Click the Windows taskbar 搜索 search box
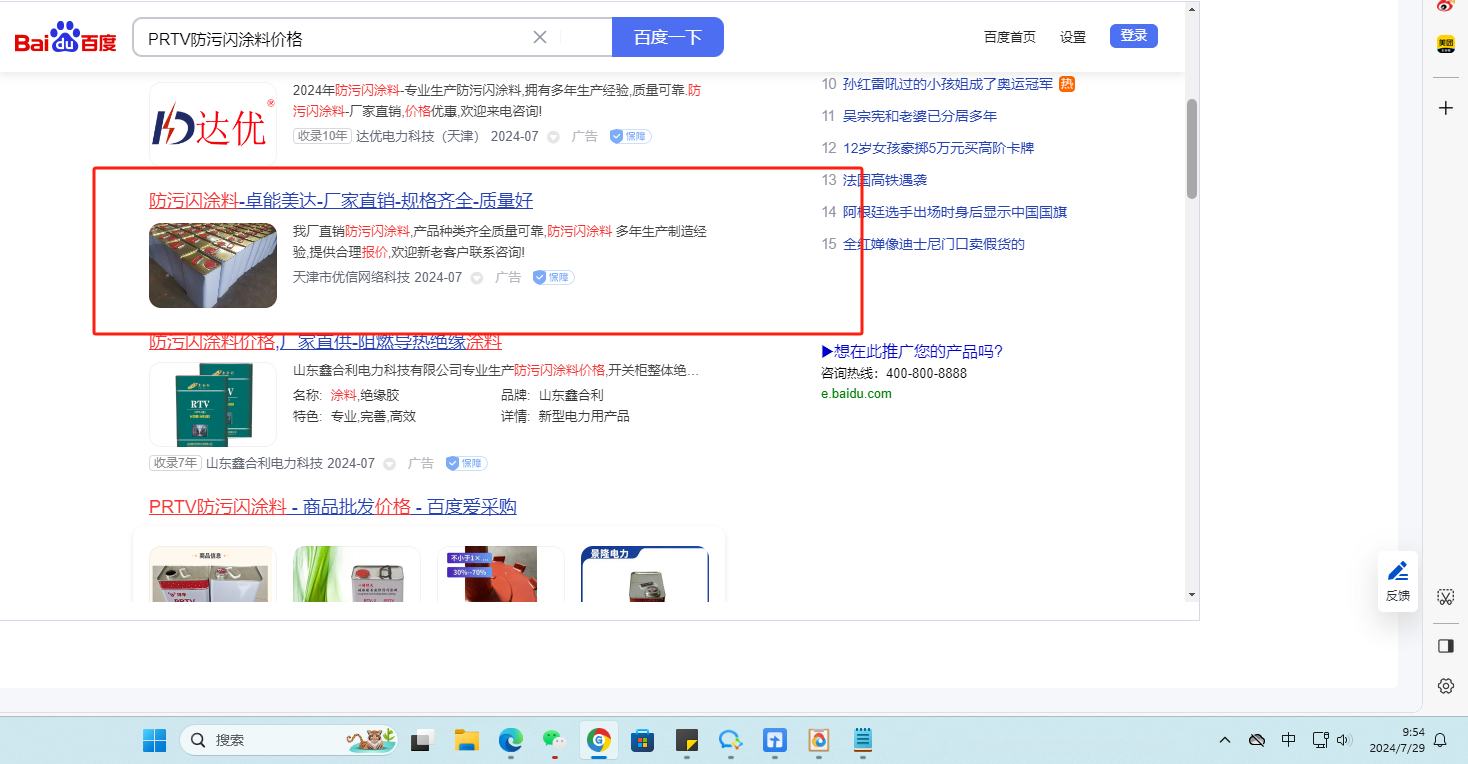This screenshot has width=1468, height=764. pyautogui.click(x=290, y=740)
